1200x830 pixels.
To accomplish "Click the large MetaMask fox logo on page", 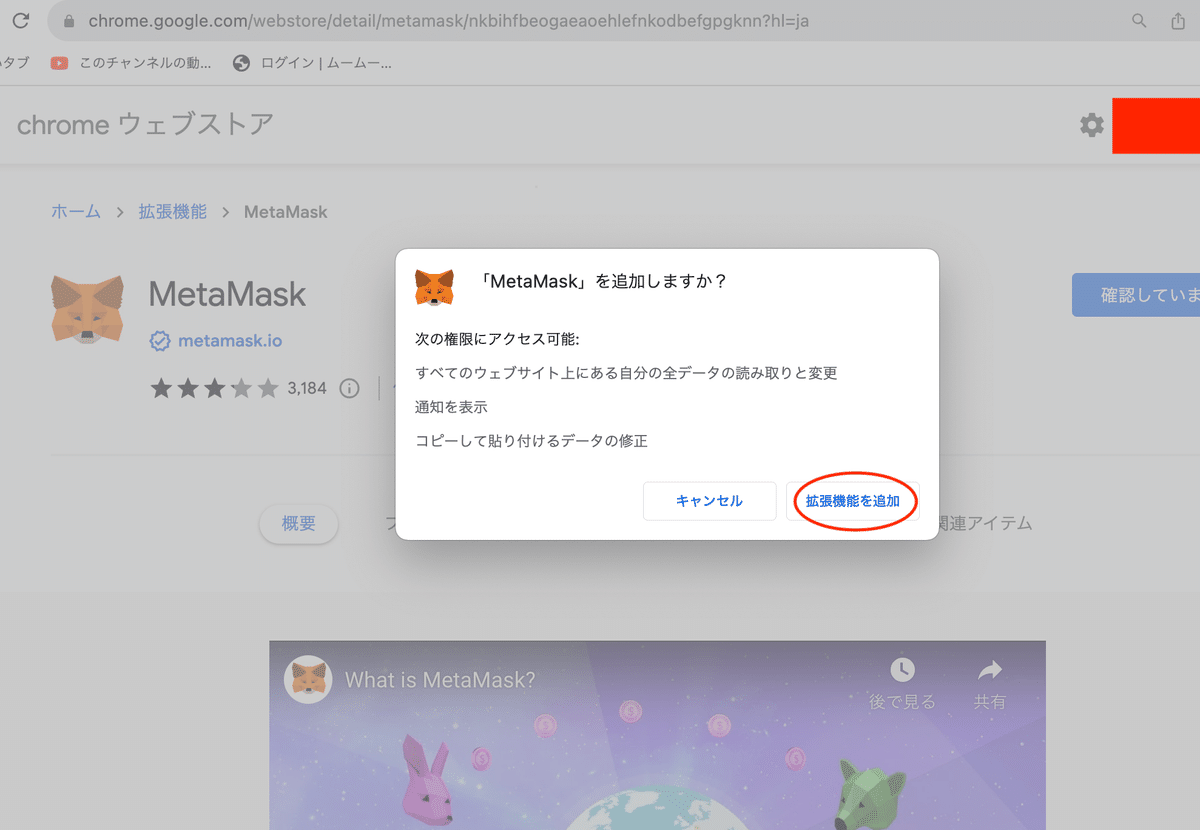I will click(x=87, y=310).
